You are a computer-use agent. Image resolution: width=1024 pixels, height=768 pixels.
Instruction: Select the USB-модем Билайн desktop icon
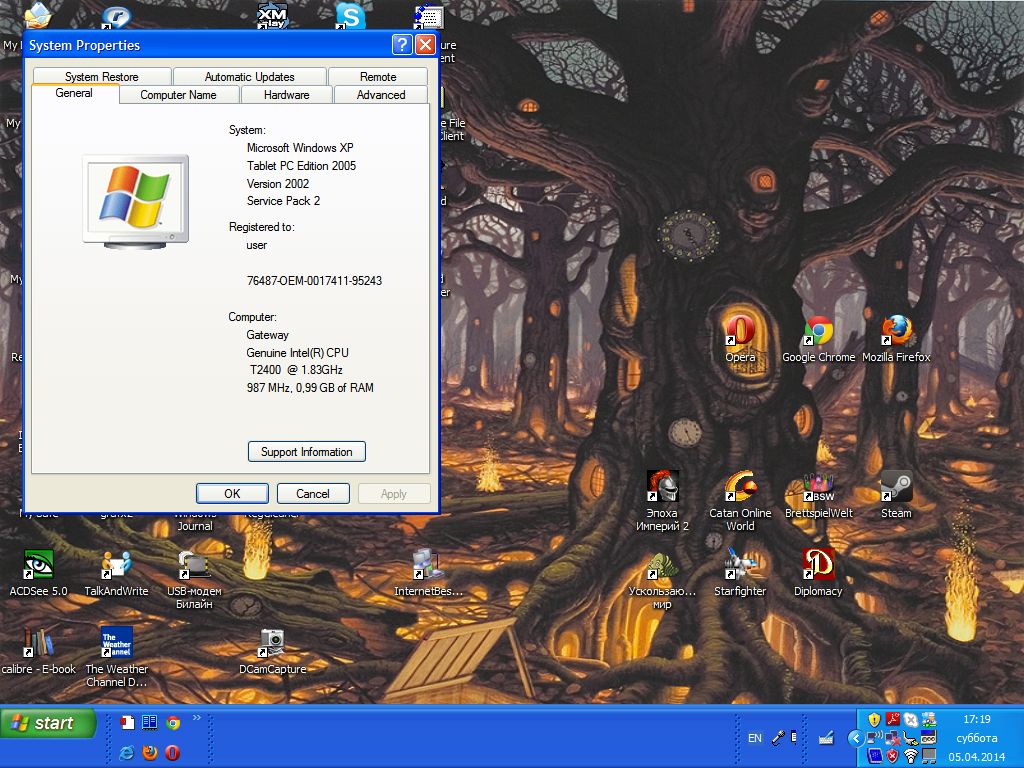(194, 579)
